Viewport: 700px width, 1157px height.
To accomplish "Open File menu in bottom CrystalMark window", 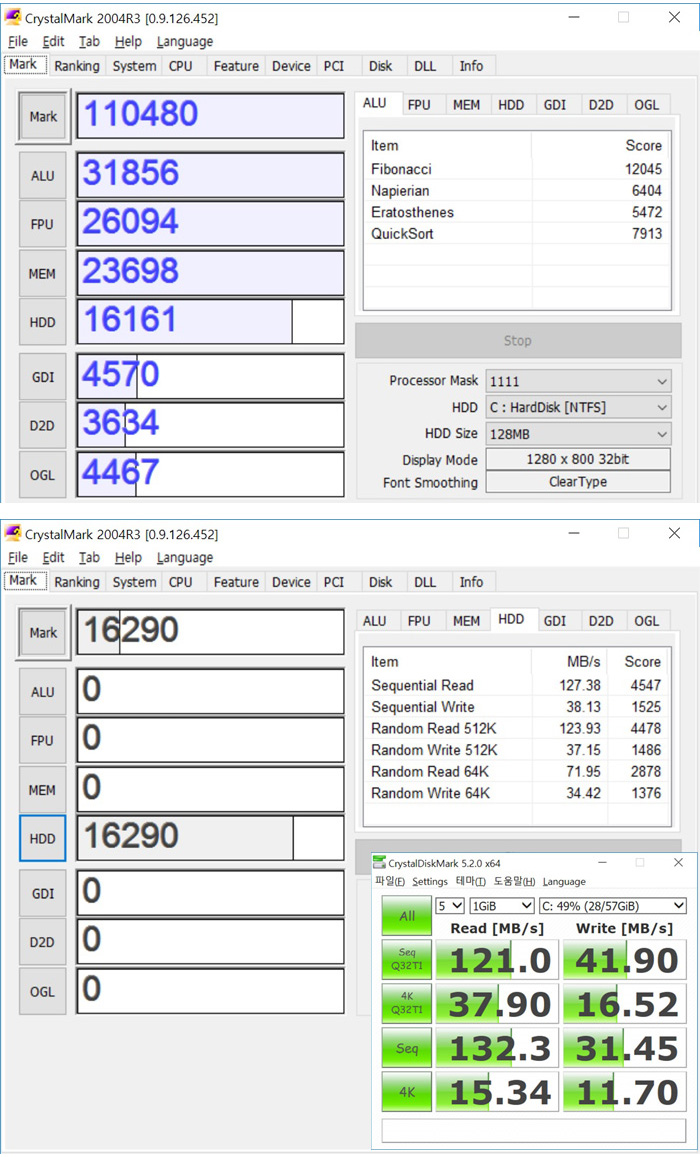I will point(18,558).
